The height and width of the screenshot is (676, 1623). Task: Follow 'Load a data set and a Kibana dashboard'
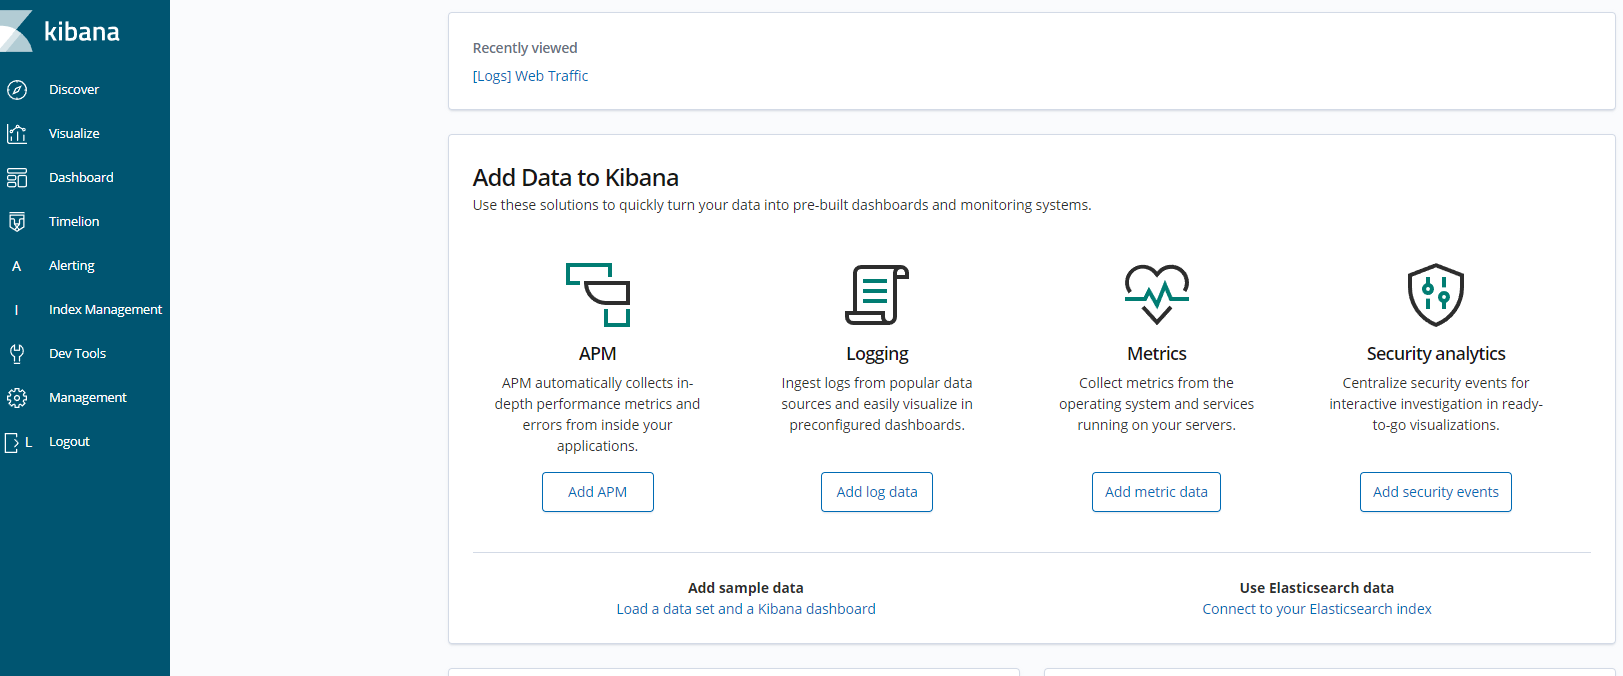[x=746, y=609]
